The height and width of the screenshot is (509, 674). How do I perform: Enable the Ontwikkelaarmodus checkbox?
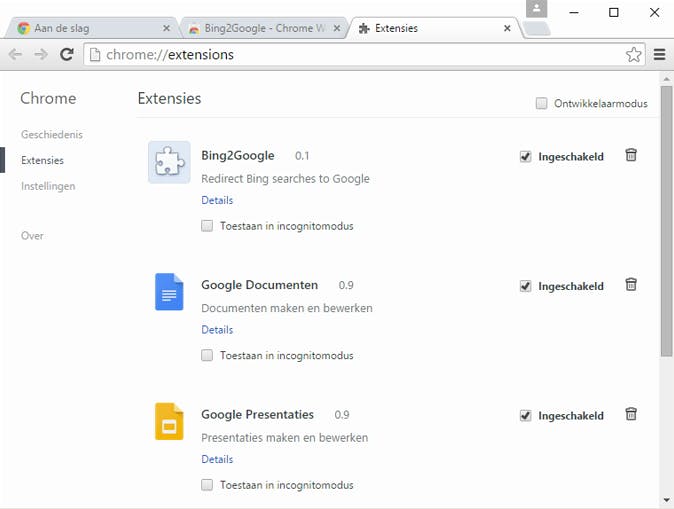tap(542, 103)
